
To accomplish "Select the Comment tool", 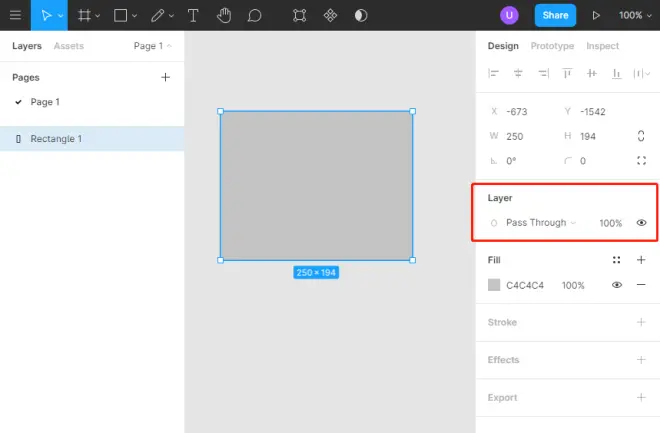I will (x=254, y=16).
